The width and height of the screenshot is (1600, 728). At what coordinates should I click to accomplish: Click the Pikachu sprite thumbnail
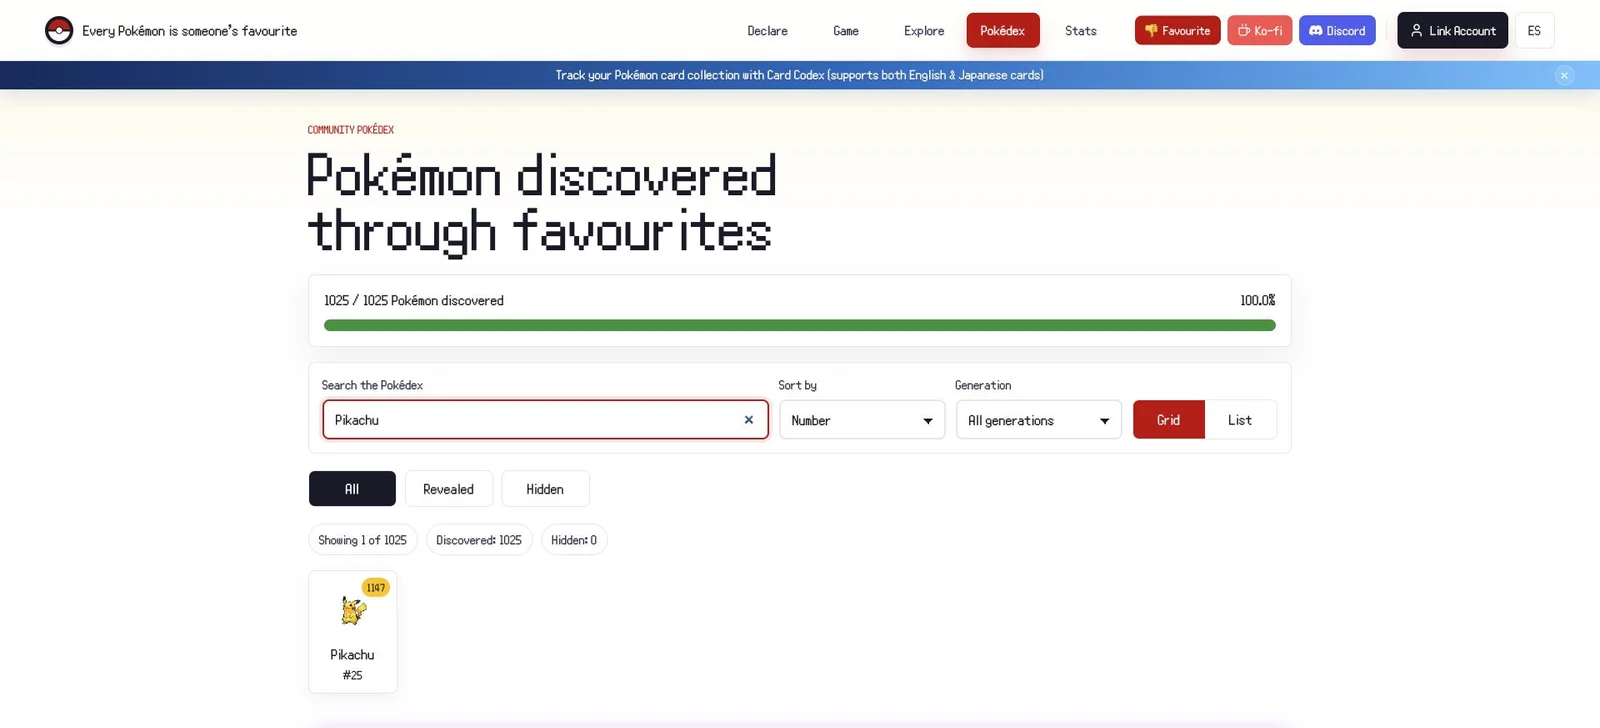[x=353, y=610]
